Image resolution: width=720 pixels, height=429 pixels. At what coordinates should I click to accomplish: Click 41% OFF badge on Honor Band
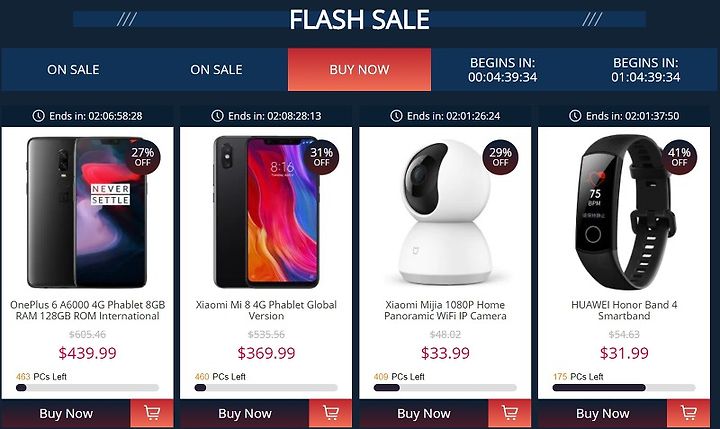[679, 157]
